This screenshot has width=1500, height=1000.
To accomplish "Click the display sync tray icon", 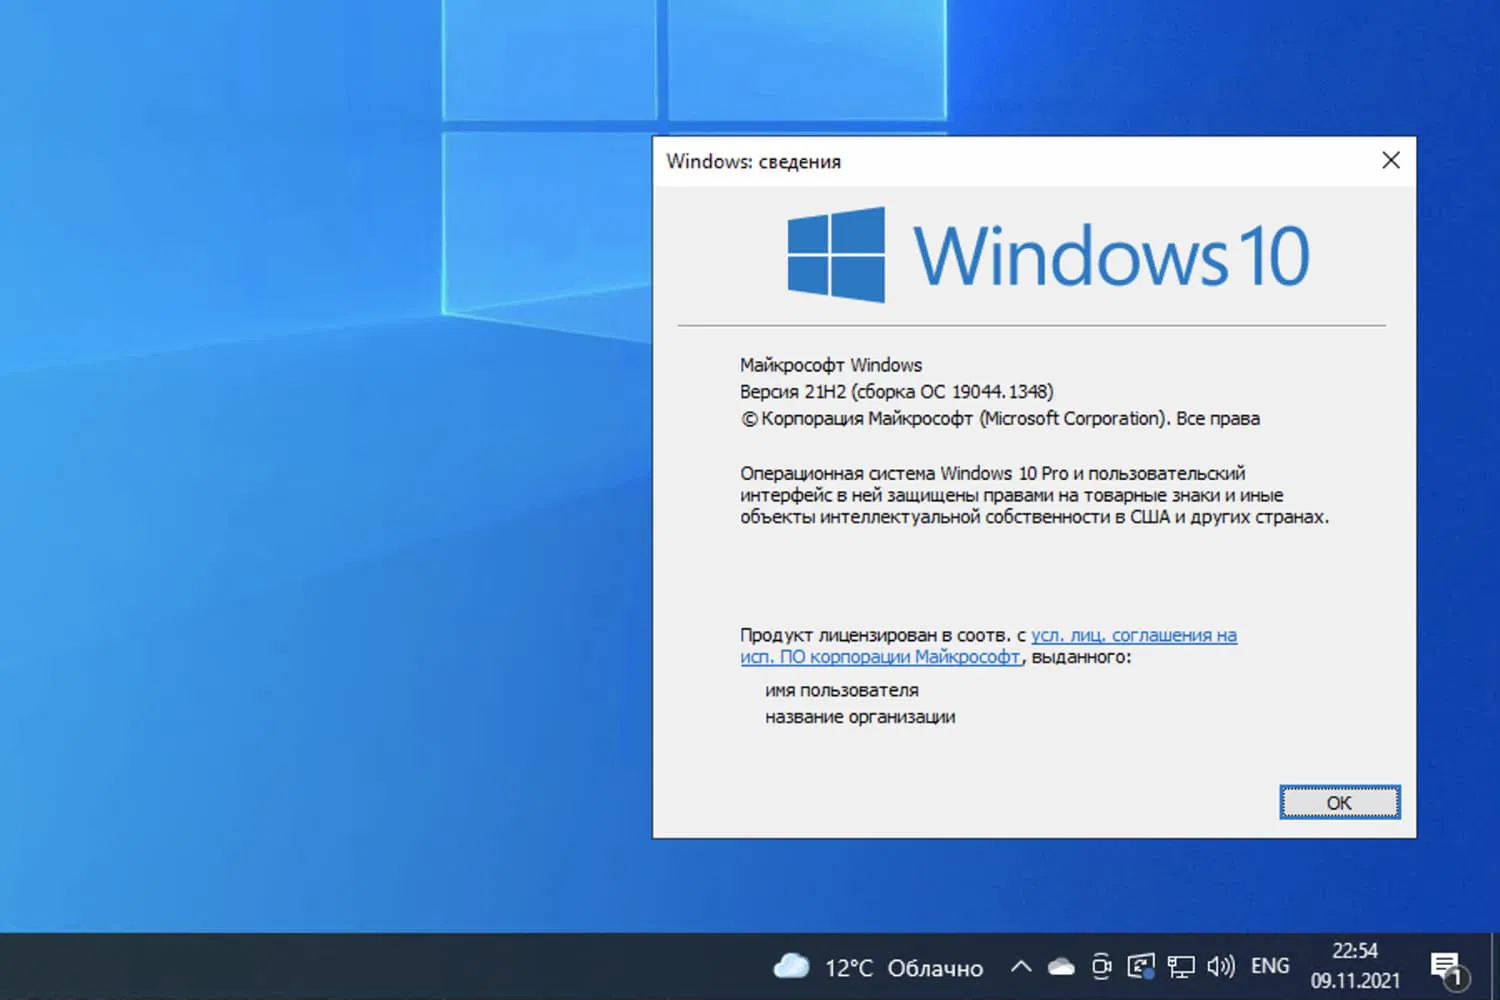I will pyautogui.click(x=1141, y=966).
